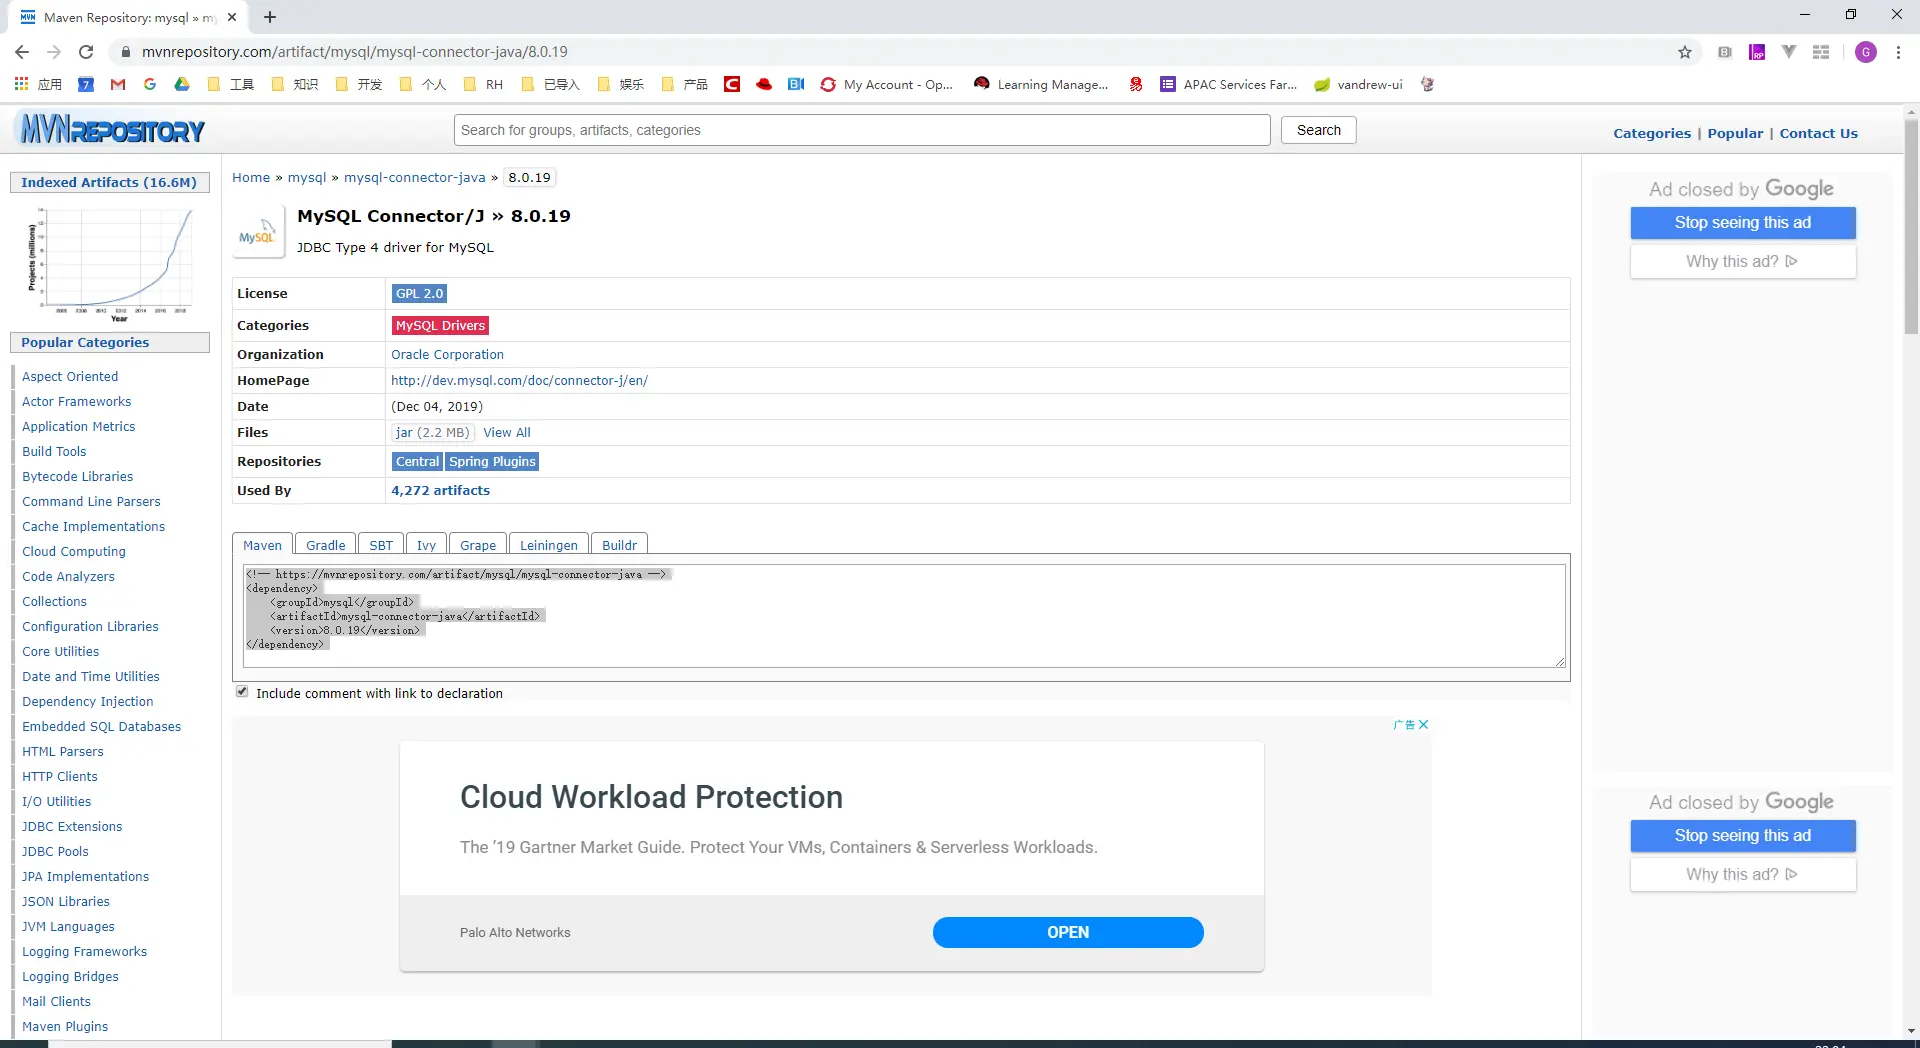This screenshot has width=1920, height=1048.
Task: Open the jar (2.2 MB) file link
Action: [432, 433]
